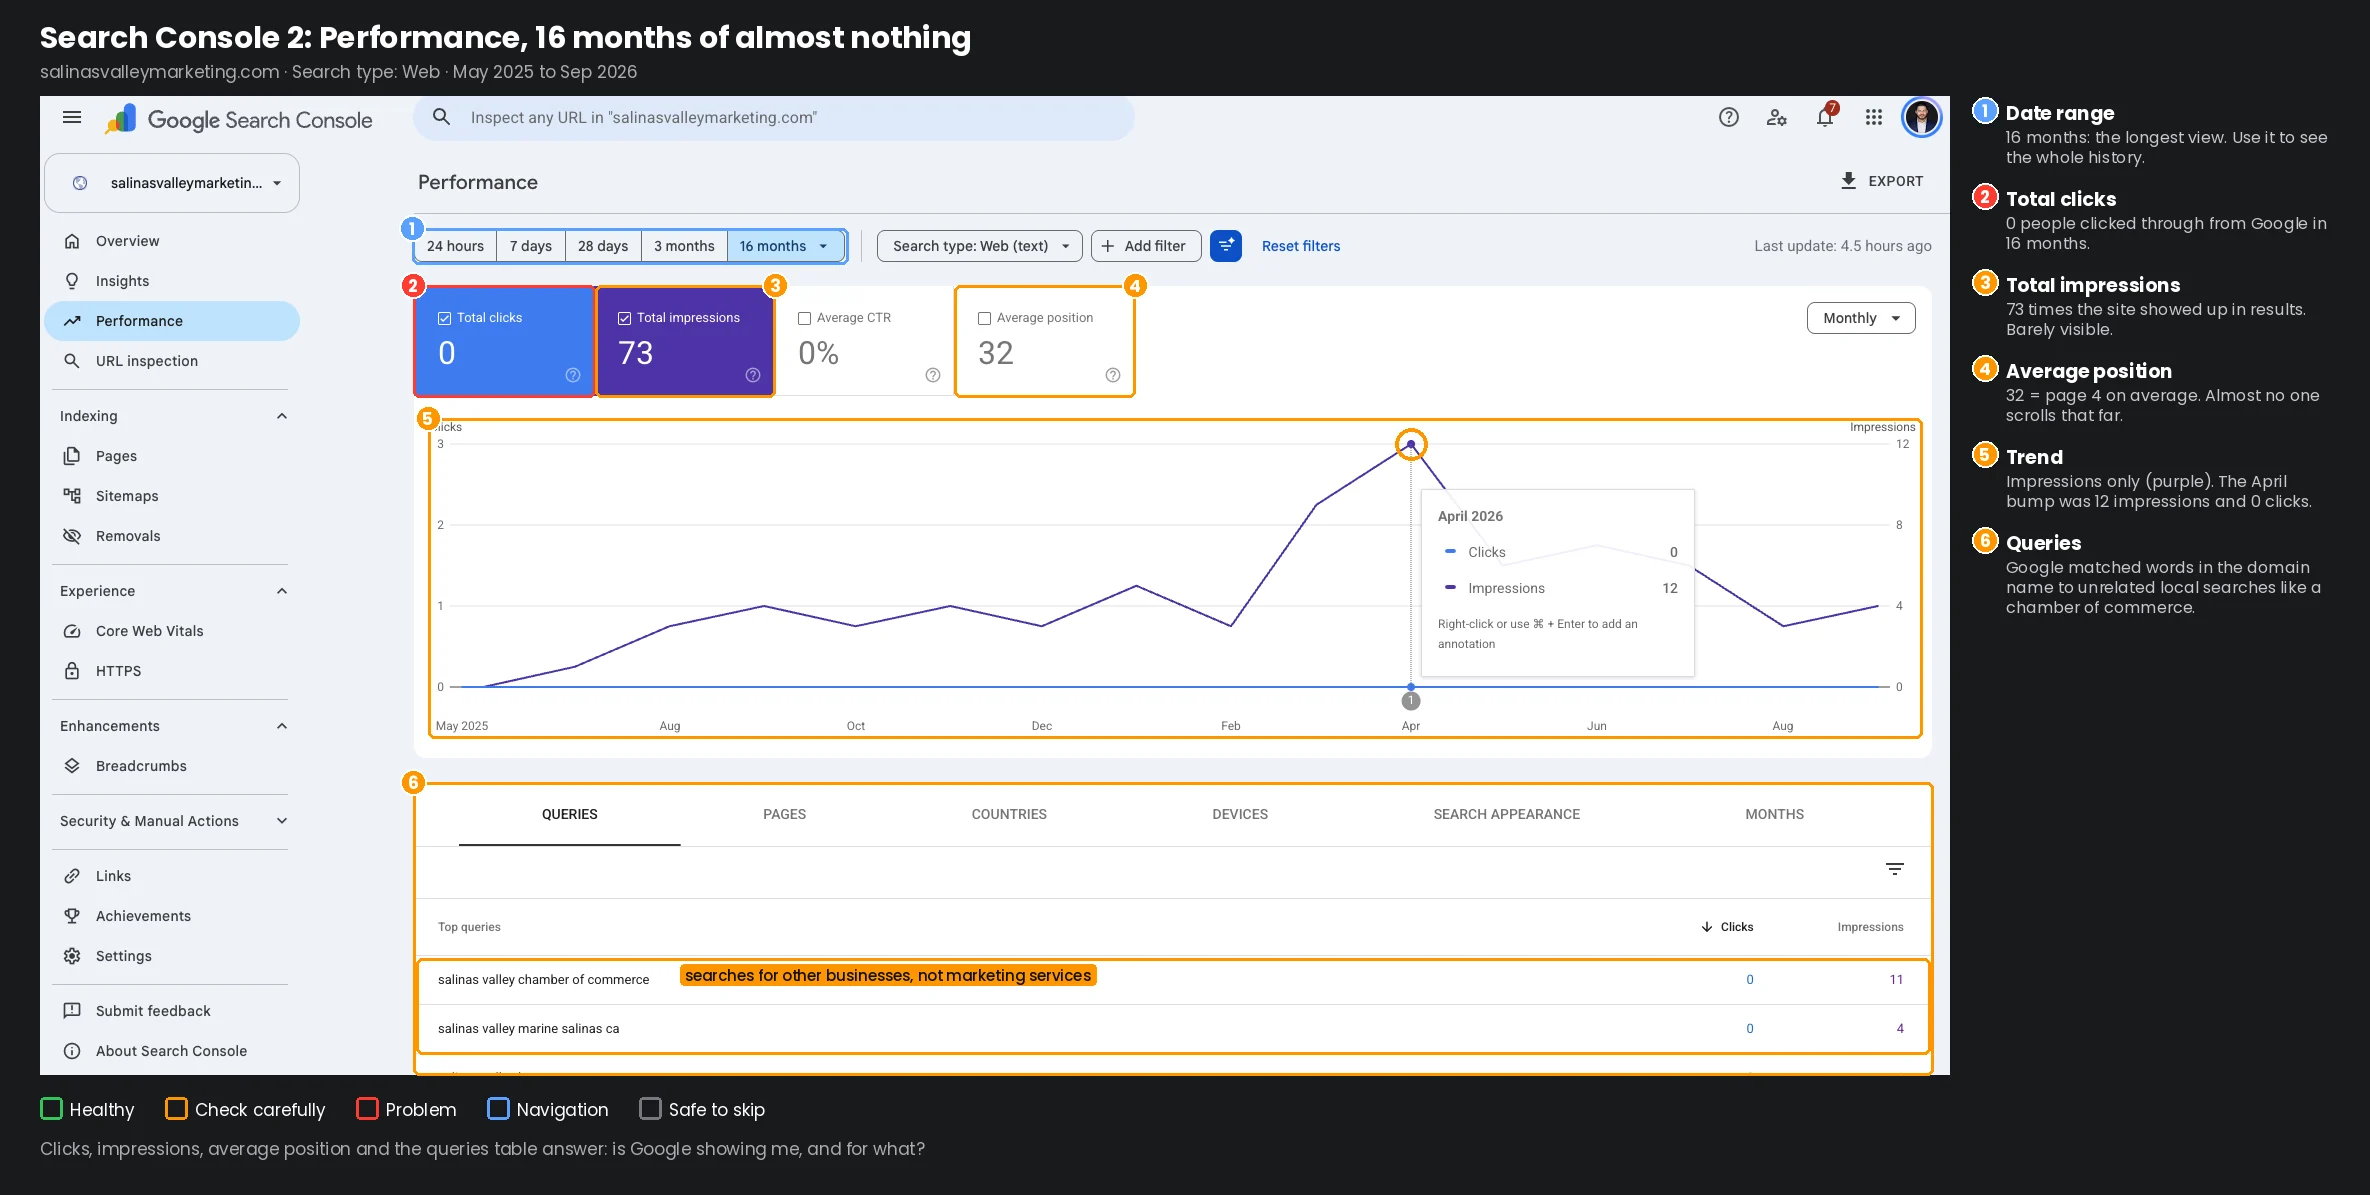Click the export download icon
Viewport: 2370px width, 1195px height.
click(x=1848, y=181)
